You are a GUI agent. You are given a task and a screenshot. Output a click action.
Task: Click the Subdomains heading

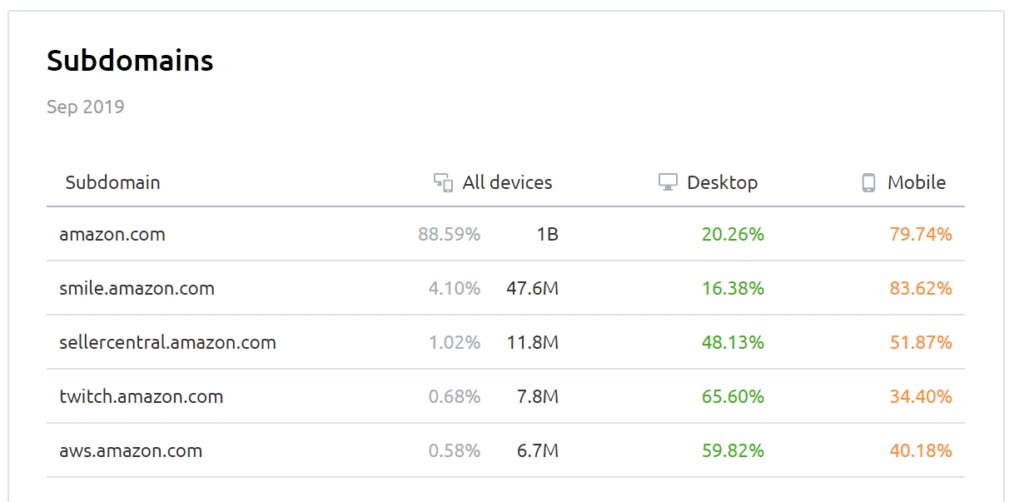click(x=130, y=61)
